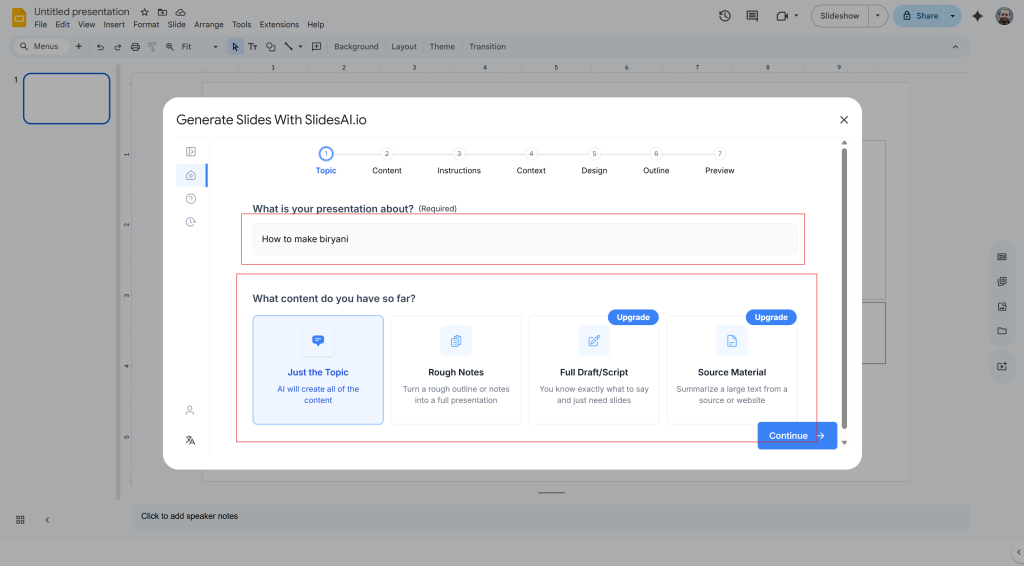Viewport: 1024px width, 566px height.
Task: Click the presentation topic input field
Action: (524, 239)
